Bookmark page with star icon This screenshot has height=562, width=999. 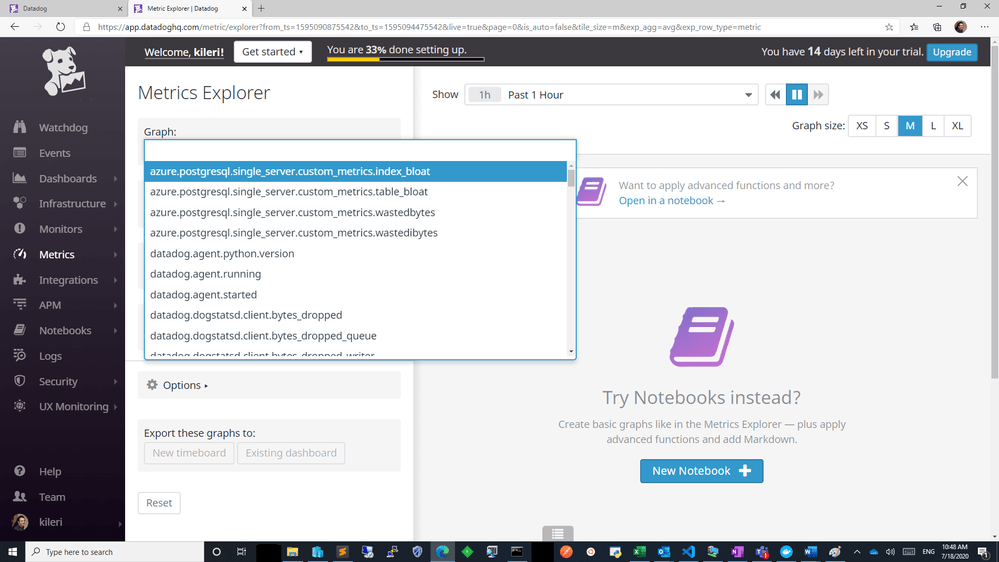point(889,27)
